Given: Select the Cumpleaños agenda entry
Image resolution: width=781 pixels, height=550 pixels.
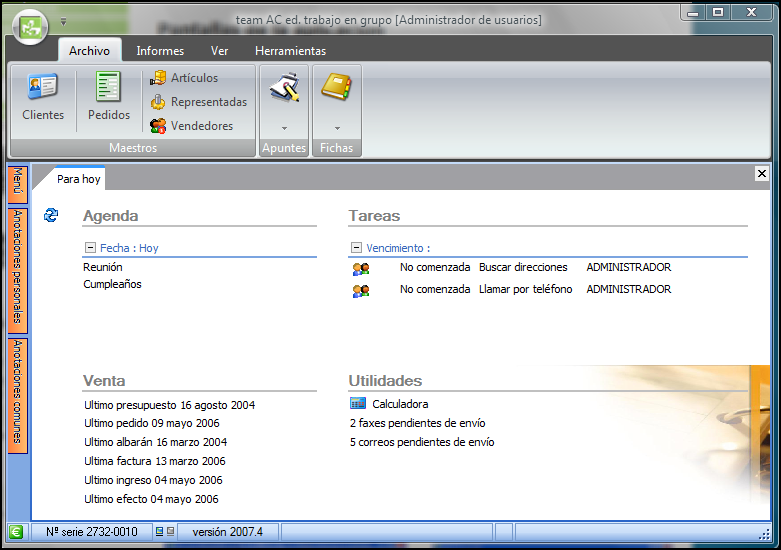Looking at the screenshot, I should [x=113, y=284].
